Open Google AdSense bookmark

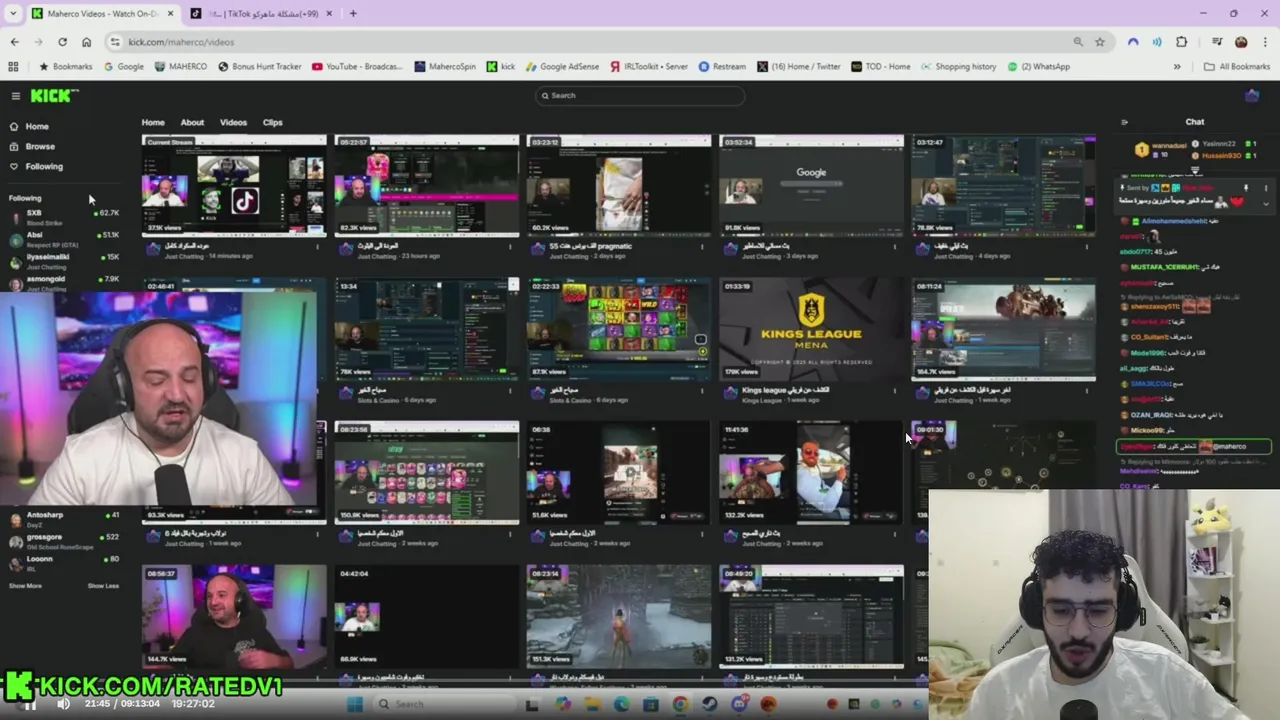[562, 67]
